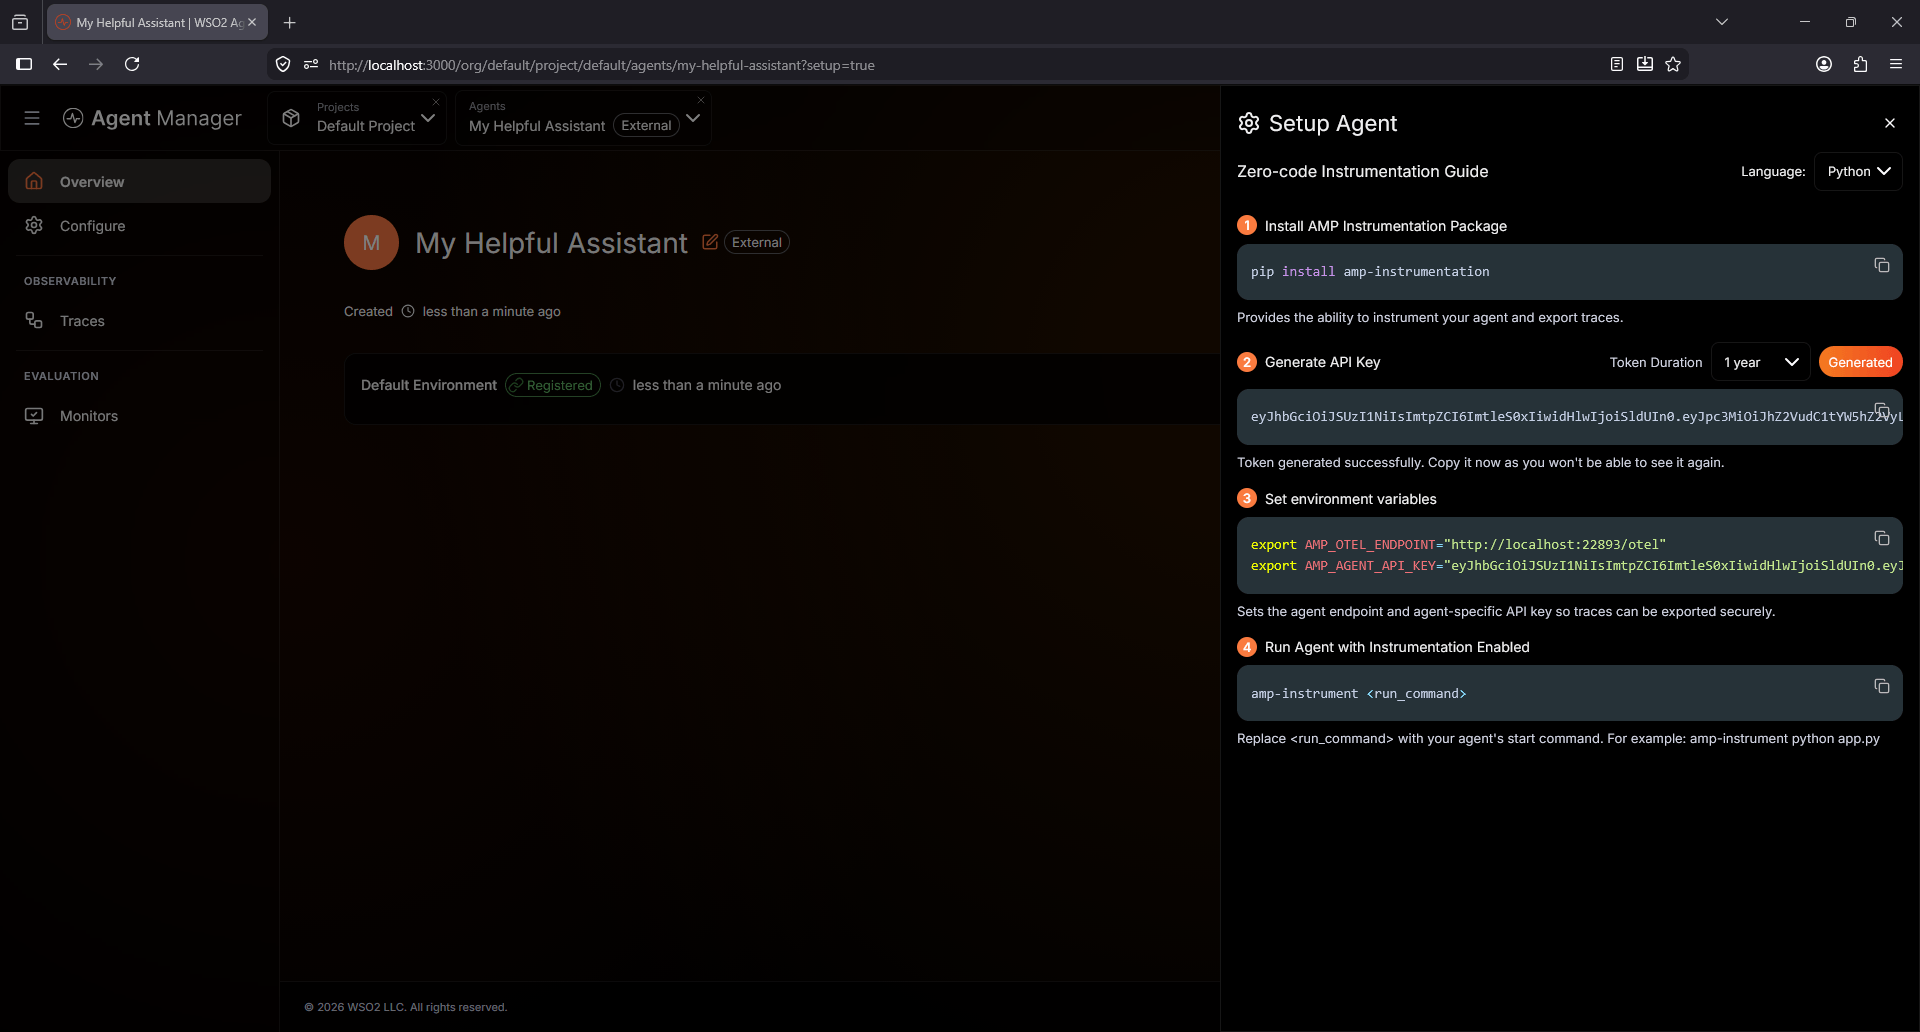Click the Setup Agent gear icon
1920x1032 pixels.
click(1249, 123)
